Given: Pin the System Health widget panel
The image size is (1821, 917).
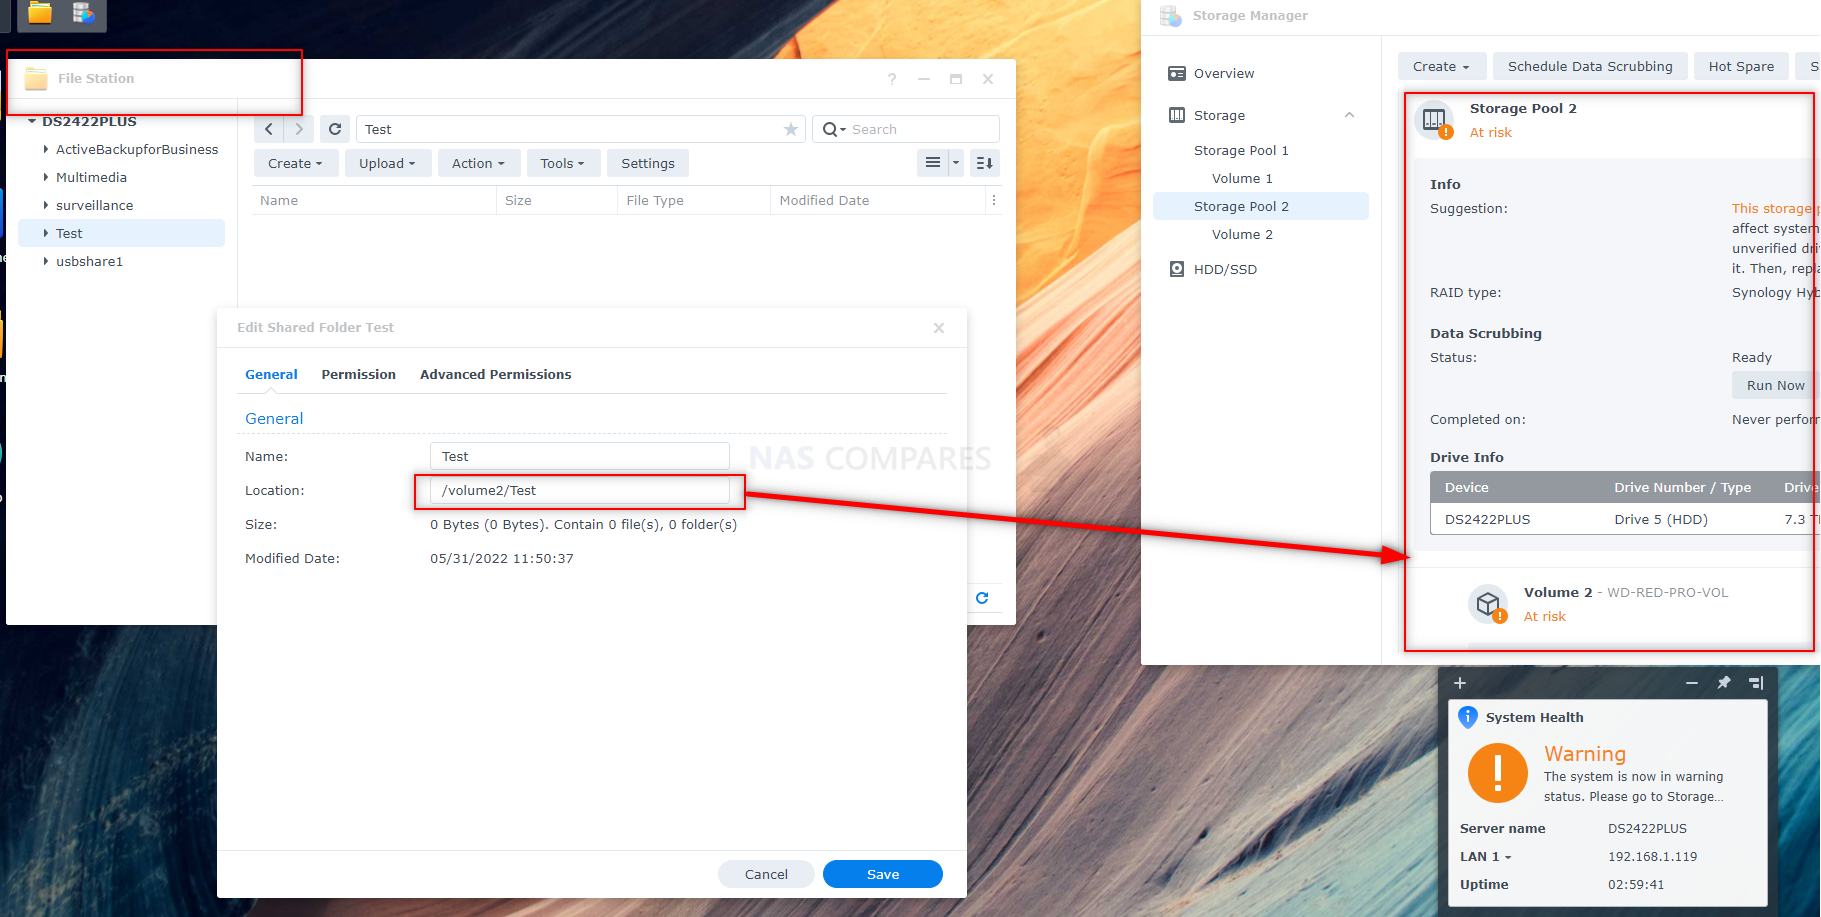Looking at the screenshot, I should [x=1724, y=683].
